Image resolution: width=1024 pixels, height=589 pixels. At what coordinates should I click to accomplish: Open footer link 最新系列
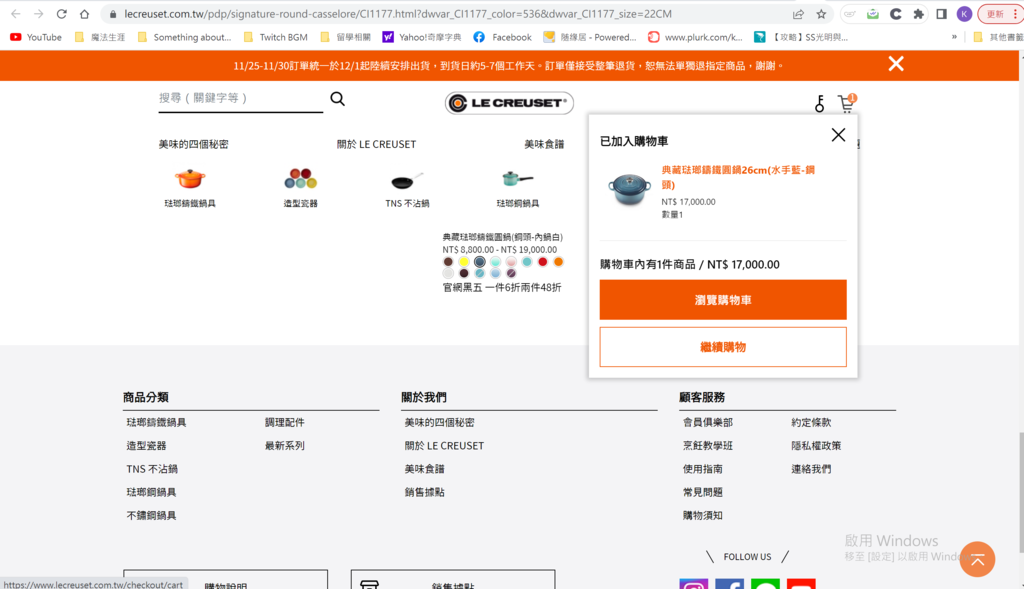point(285,445)
